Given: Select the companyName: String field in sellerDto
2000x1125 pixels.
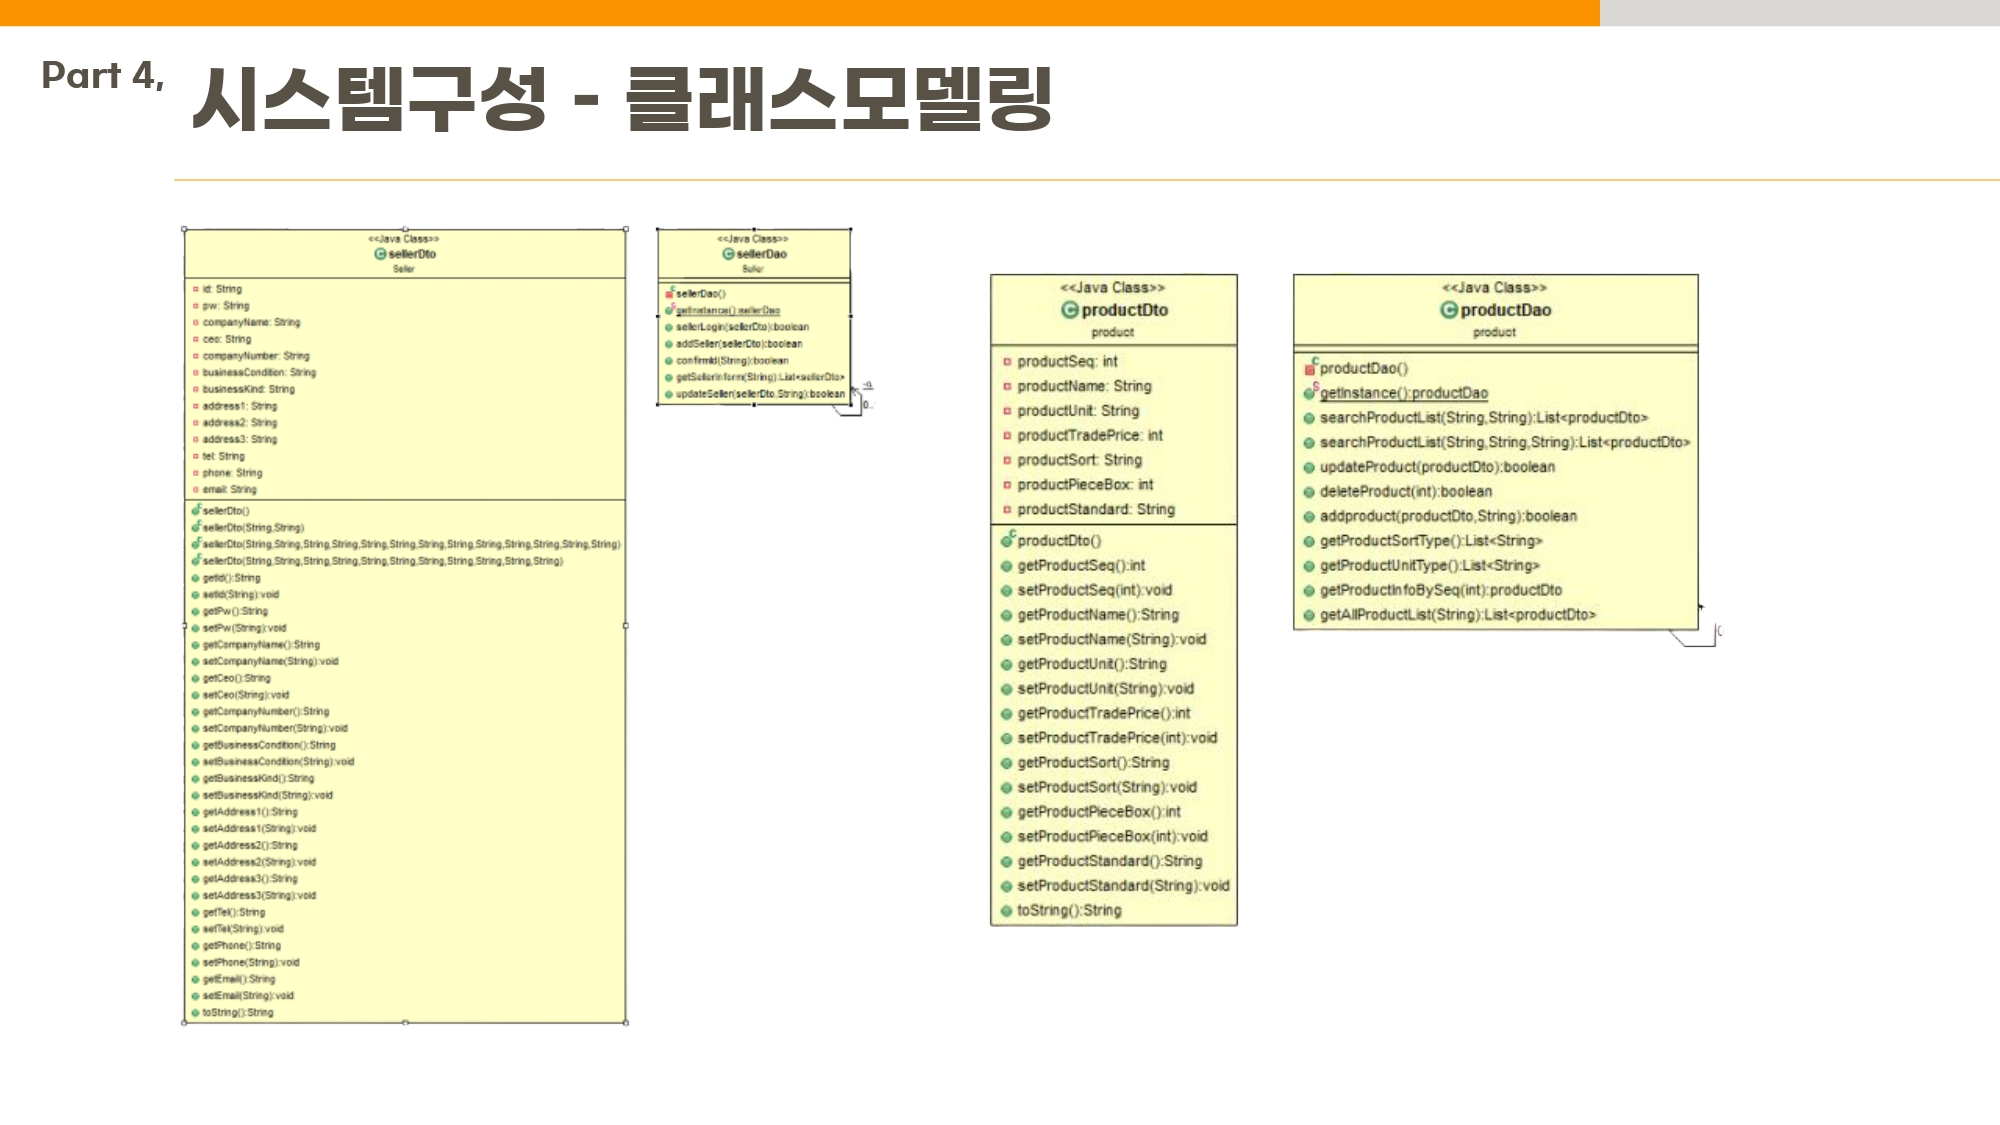Looking at the screenshot, I should click(250, 322).
